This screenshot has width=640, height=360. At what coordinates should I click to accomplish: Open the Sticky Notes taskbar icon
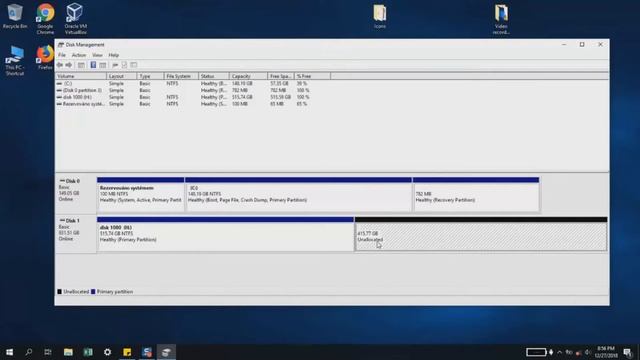pos(127,352)
